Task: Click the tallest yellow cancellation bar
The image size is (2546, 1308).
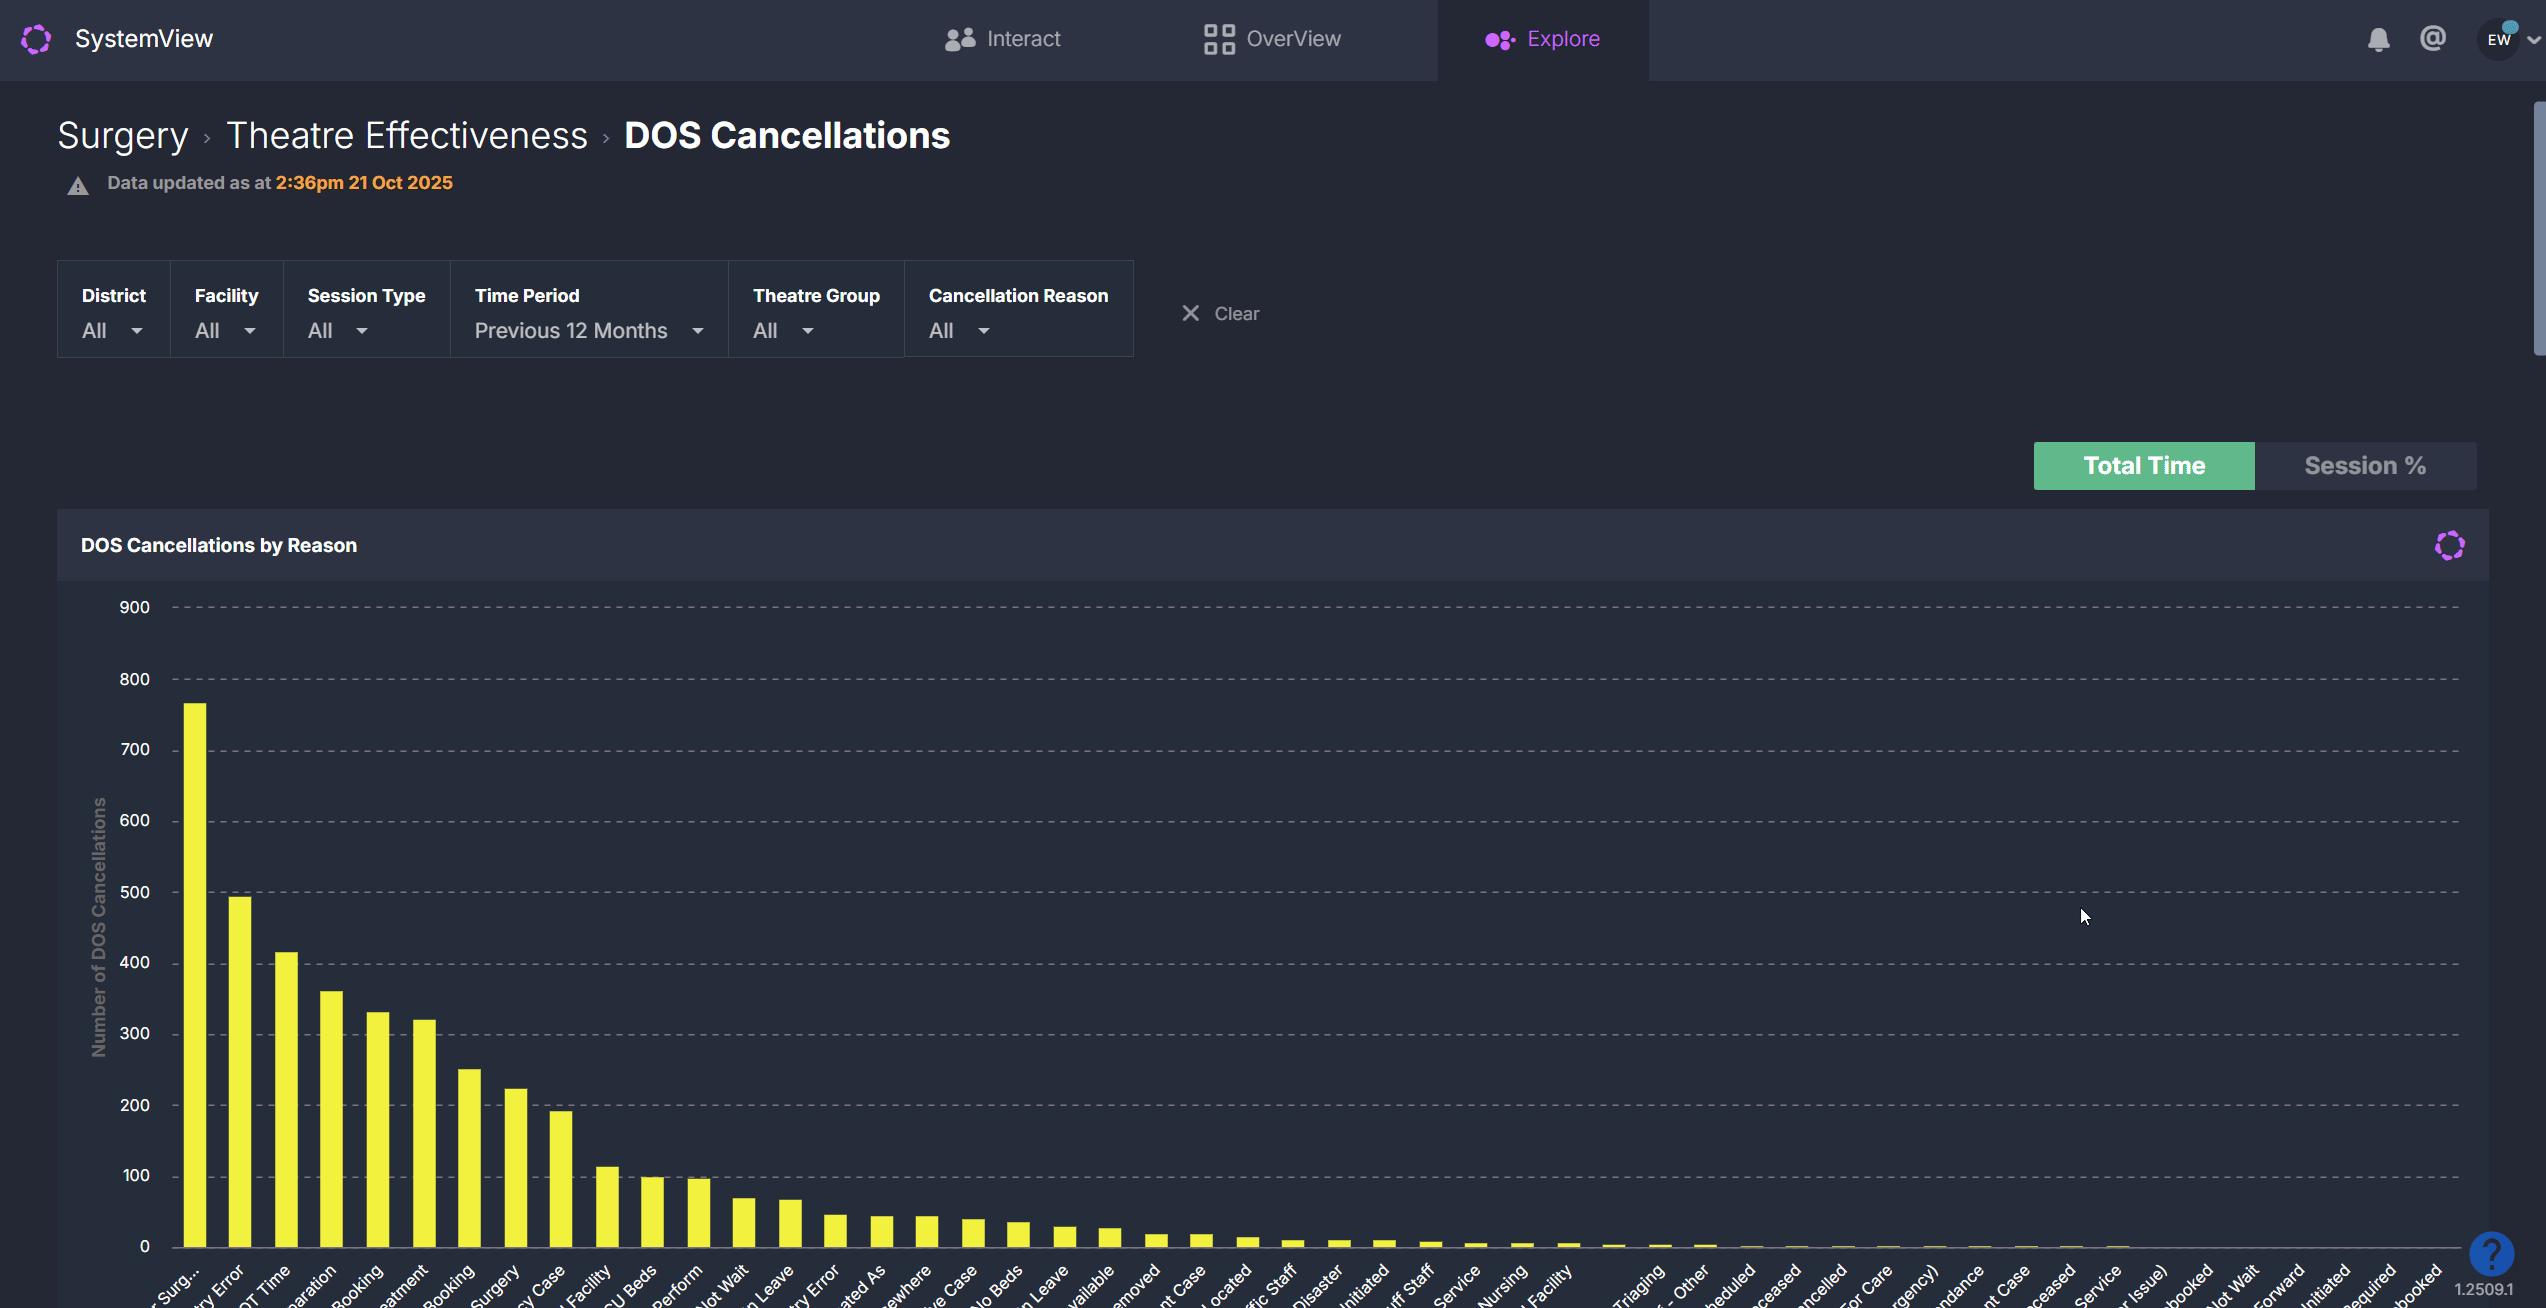Action: point(195,975)
